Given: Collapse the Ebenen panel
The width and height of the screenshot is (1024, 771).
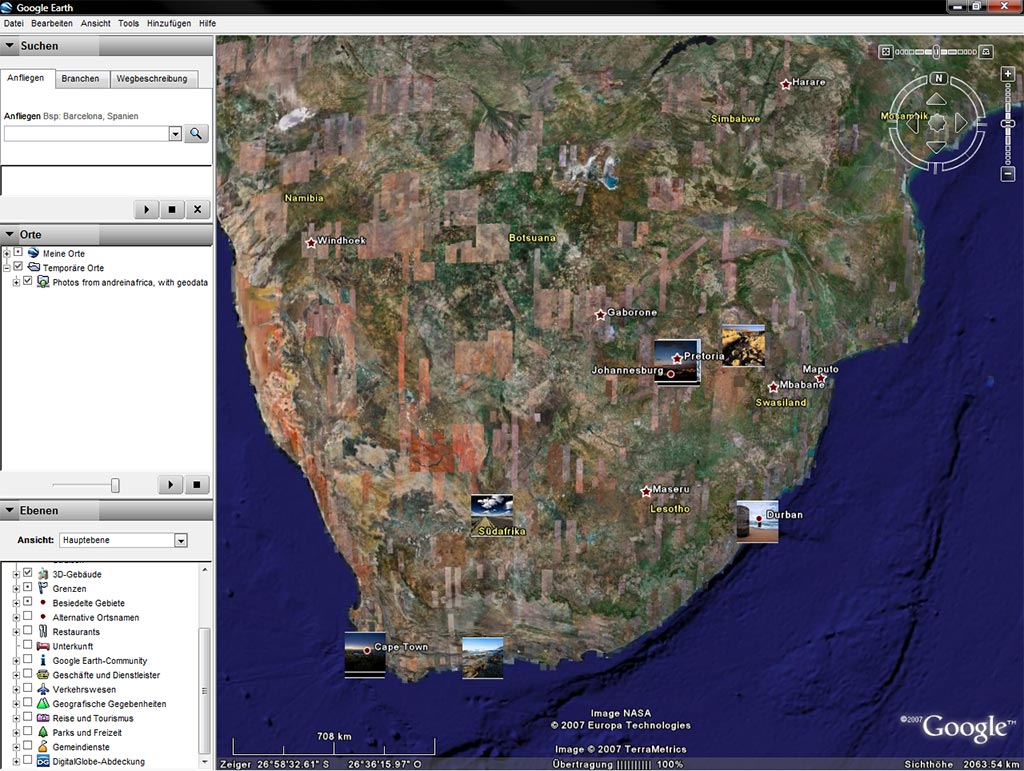Looking at the screenshot, I should click(x=10, y=511).
